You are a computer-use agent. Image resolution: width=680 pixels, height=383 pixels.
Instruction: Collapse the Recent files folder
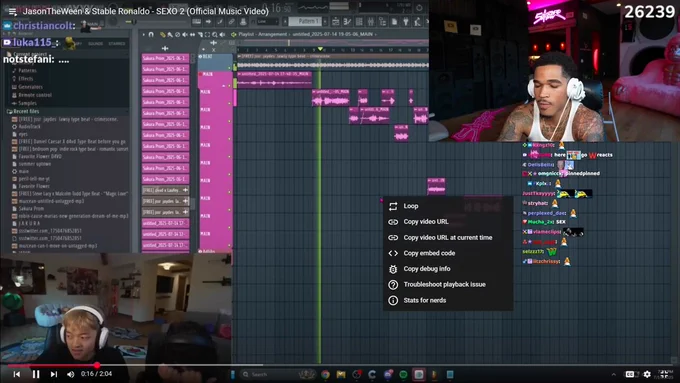[x=23, y=111]
